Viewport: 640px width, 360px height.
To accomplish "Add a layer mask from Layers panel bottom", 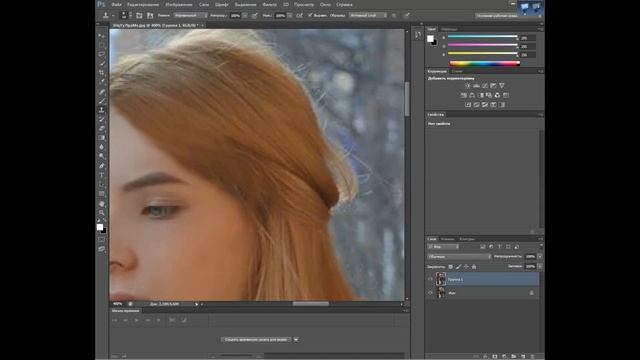I will pyautogui.click(x=495, y=356).
